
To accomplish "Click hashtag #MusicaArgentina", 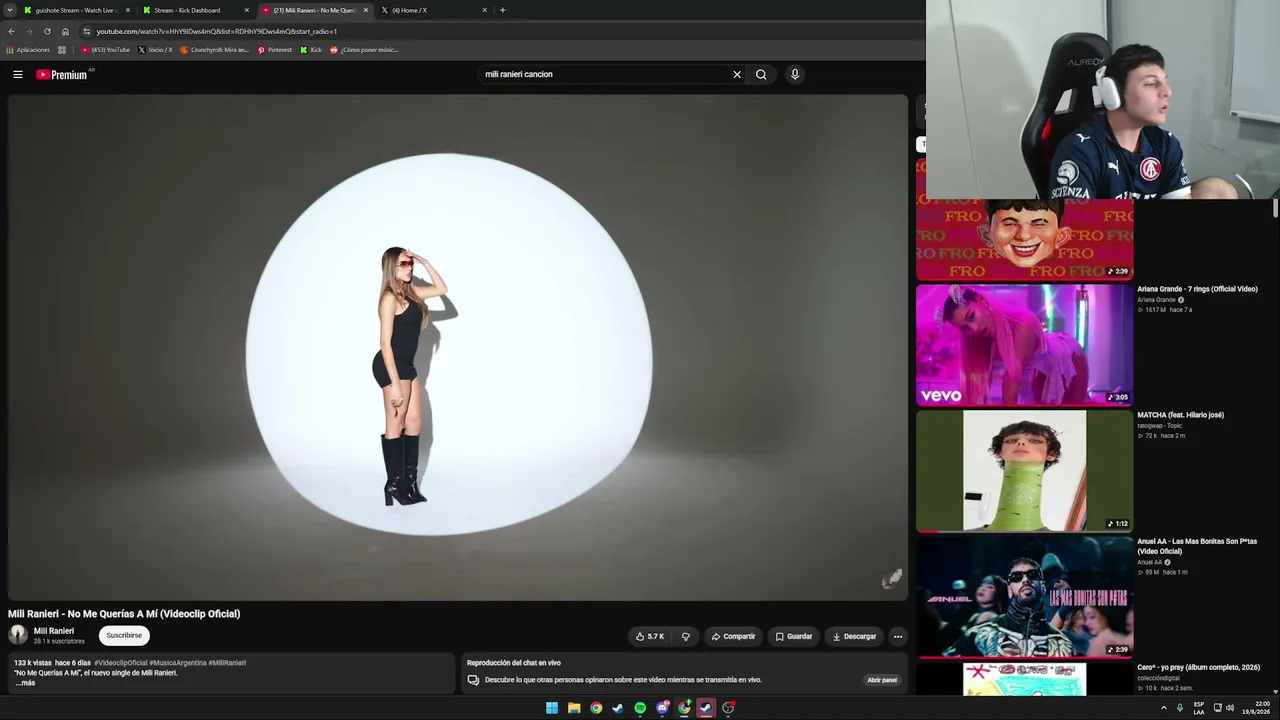I will coord(177,663).
